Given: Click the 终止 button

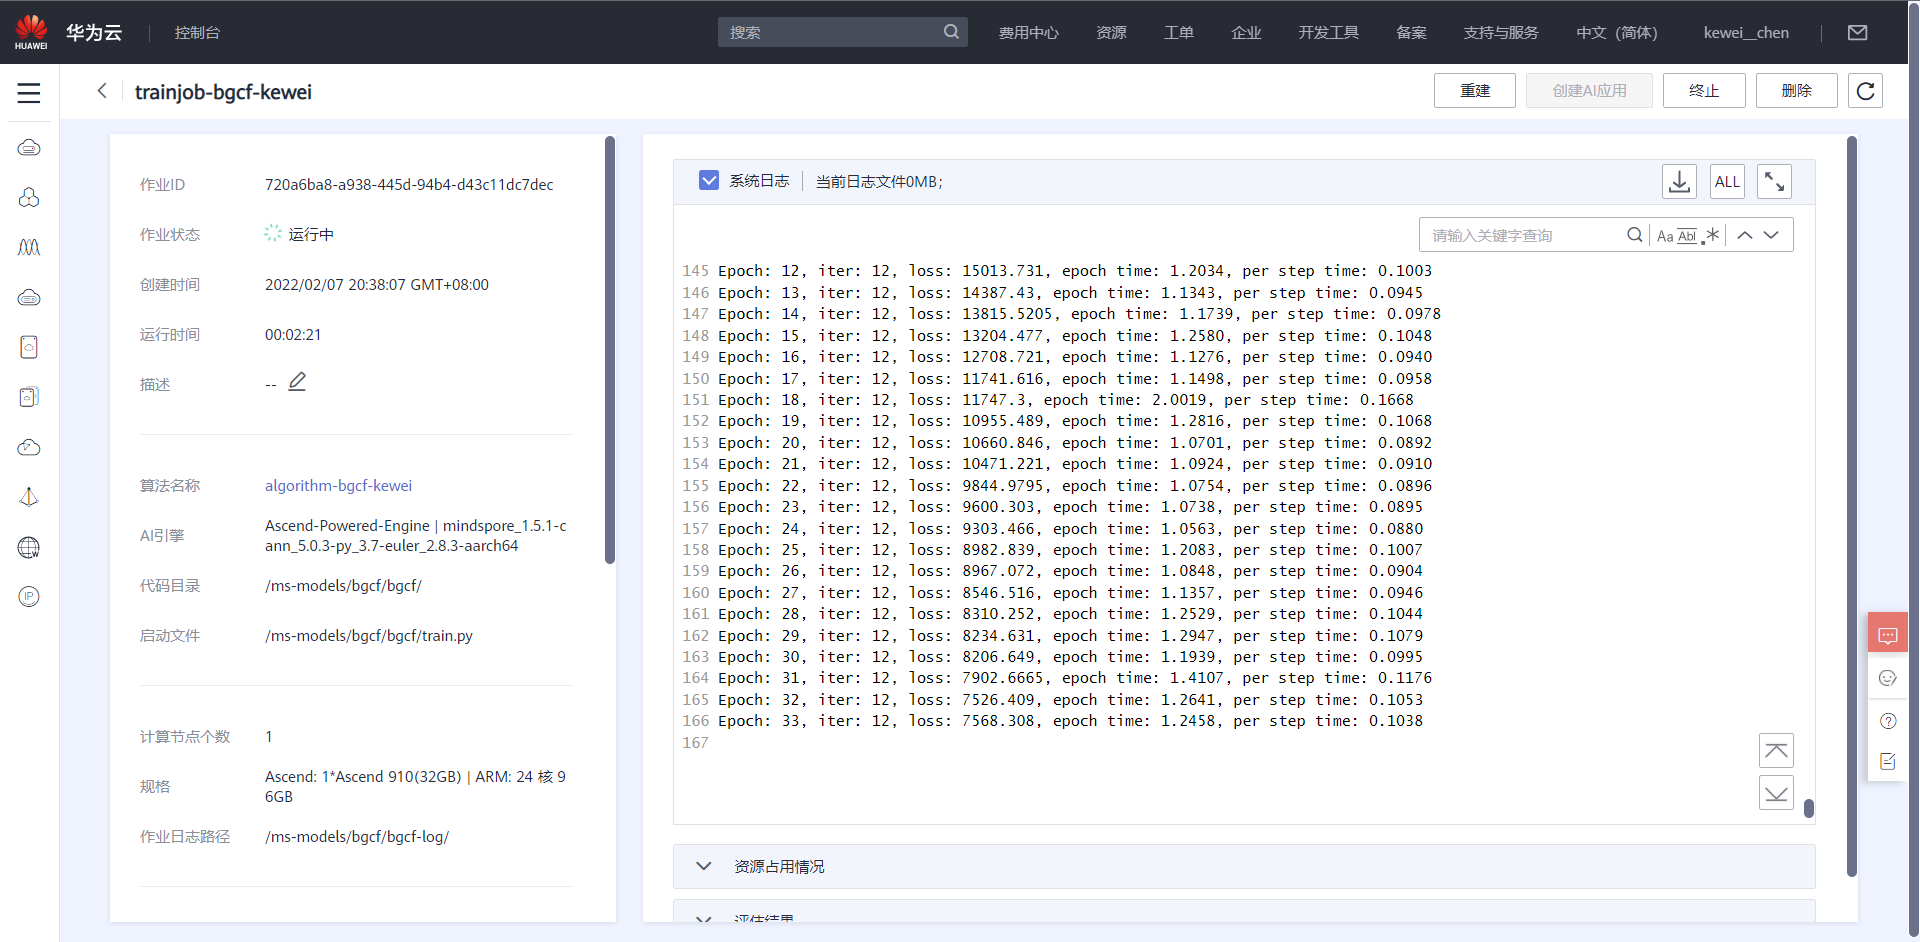Looking at the screenshot, I should pos(1704,91).
